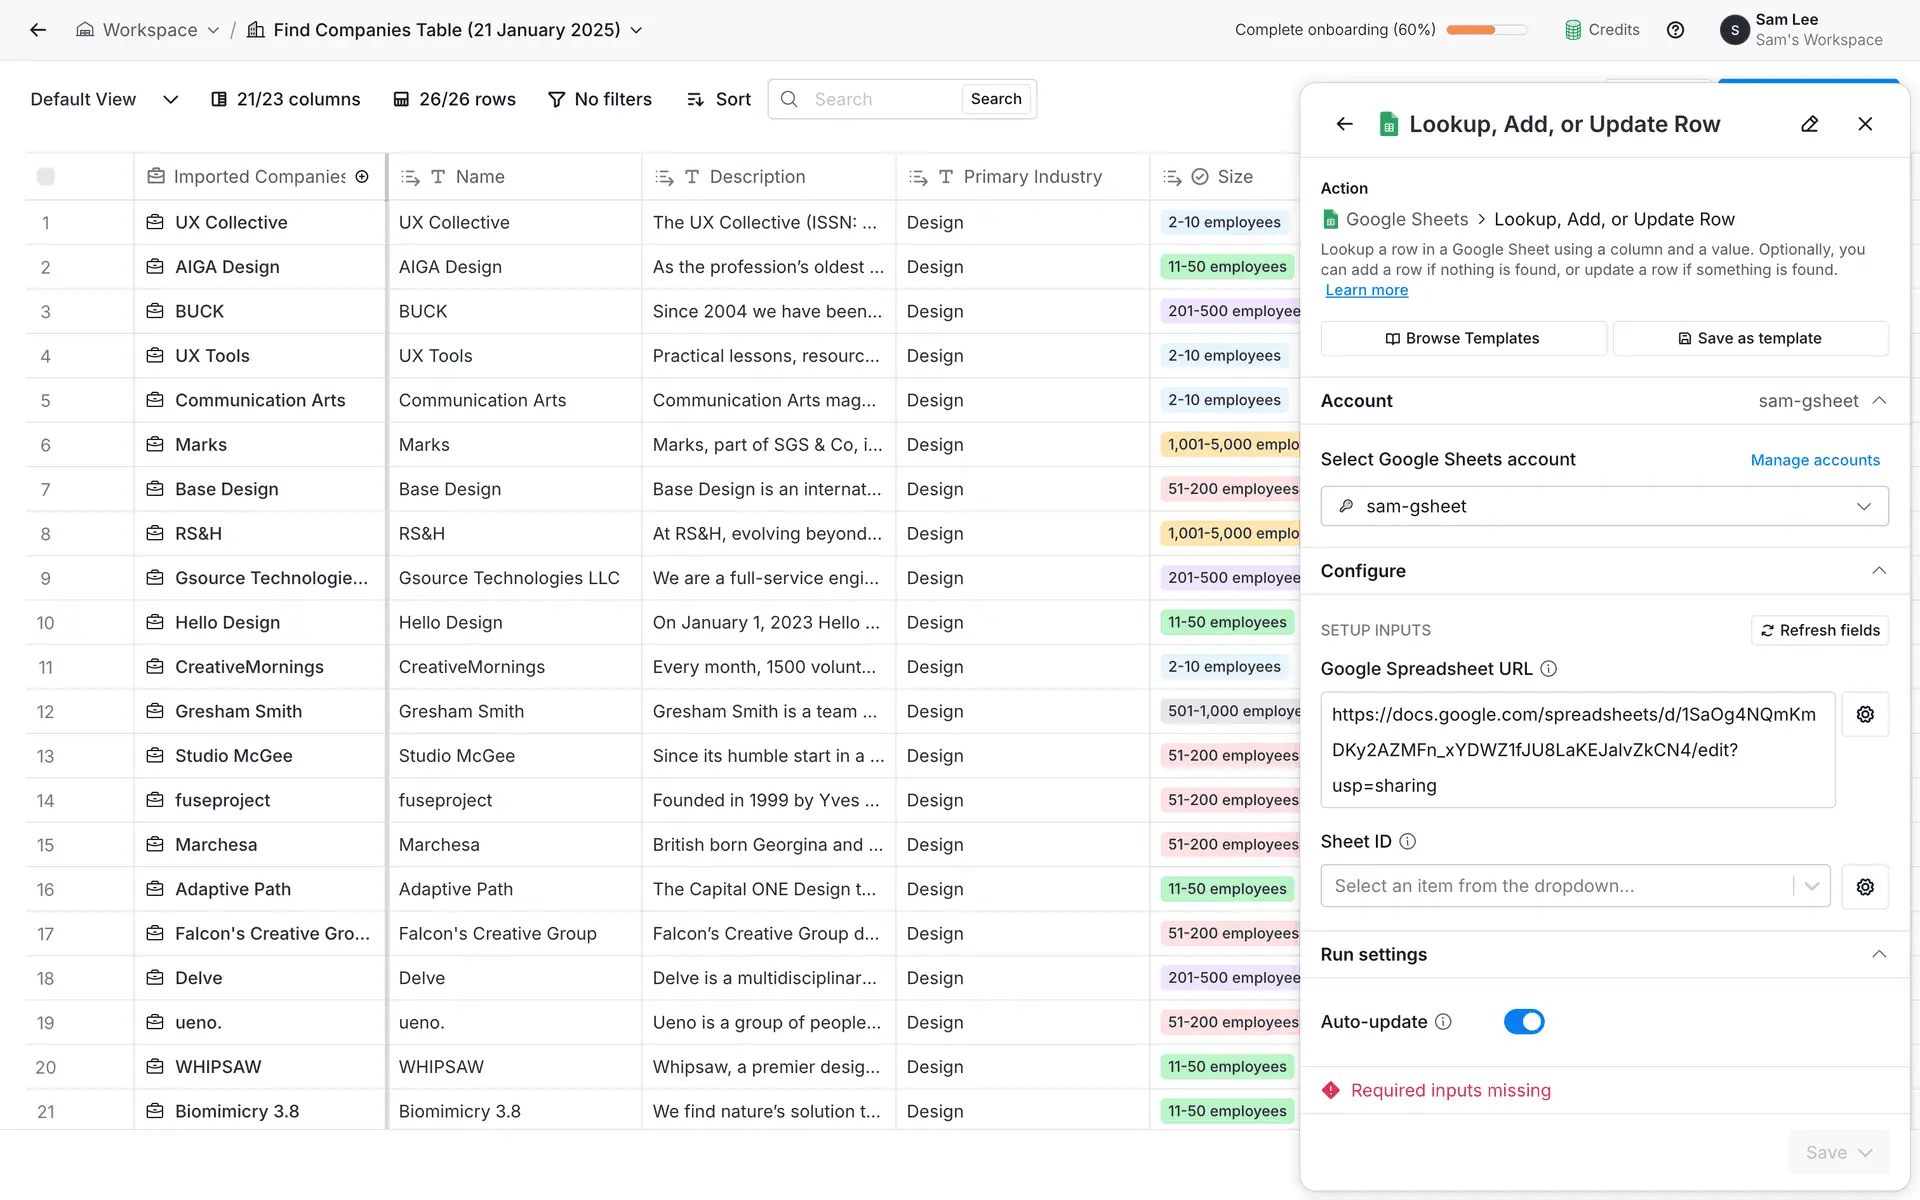Collapse the Configure section
1920x1200 pixels.
pos(1878,571)
